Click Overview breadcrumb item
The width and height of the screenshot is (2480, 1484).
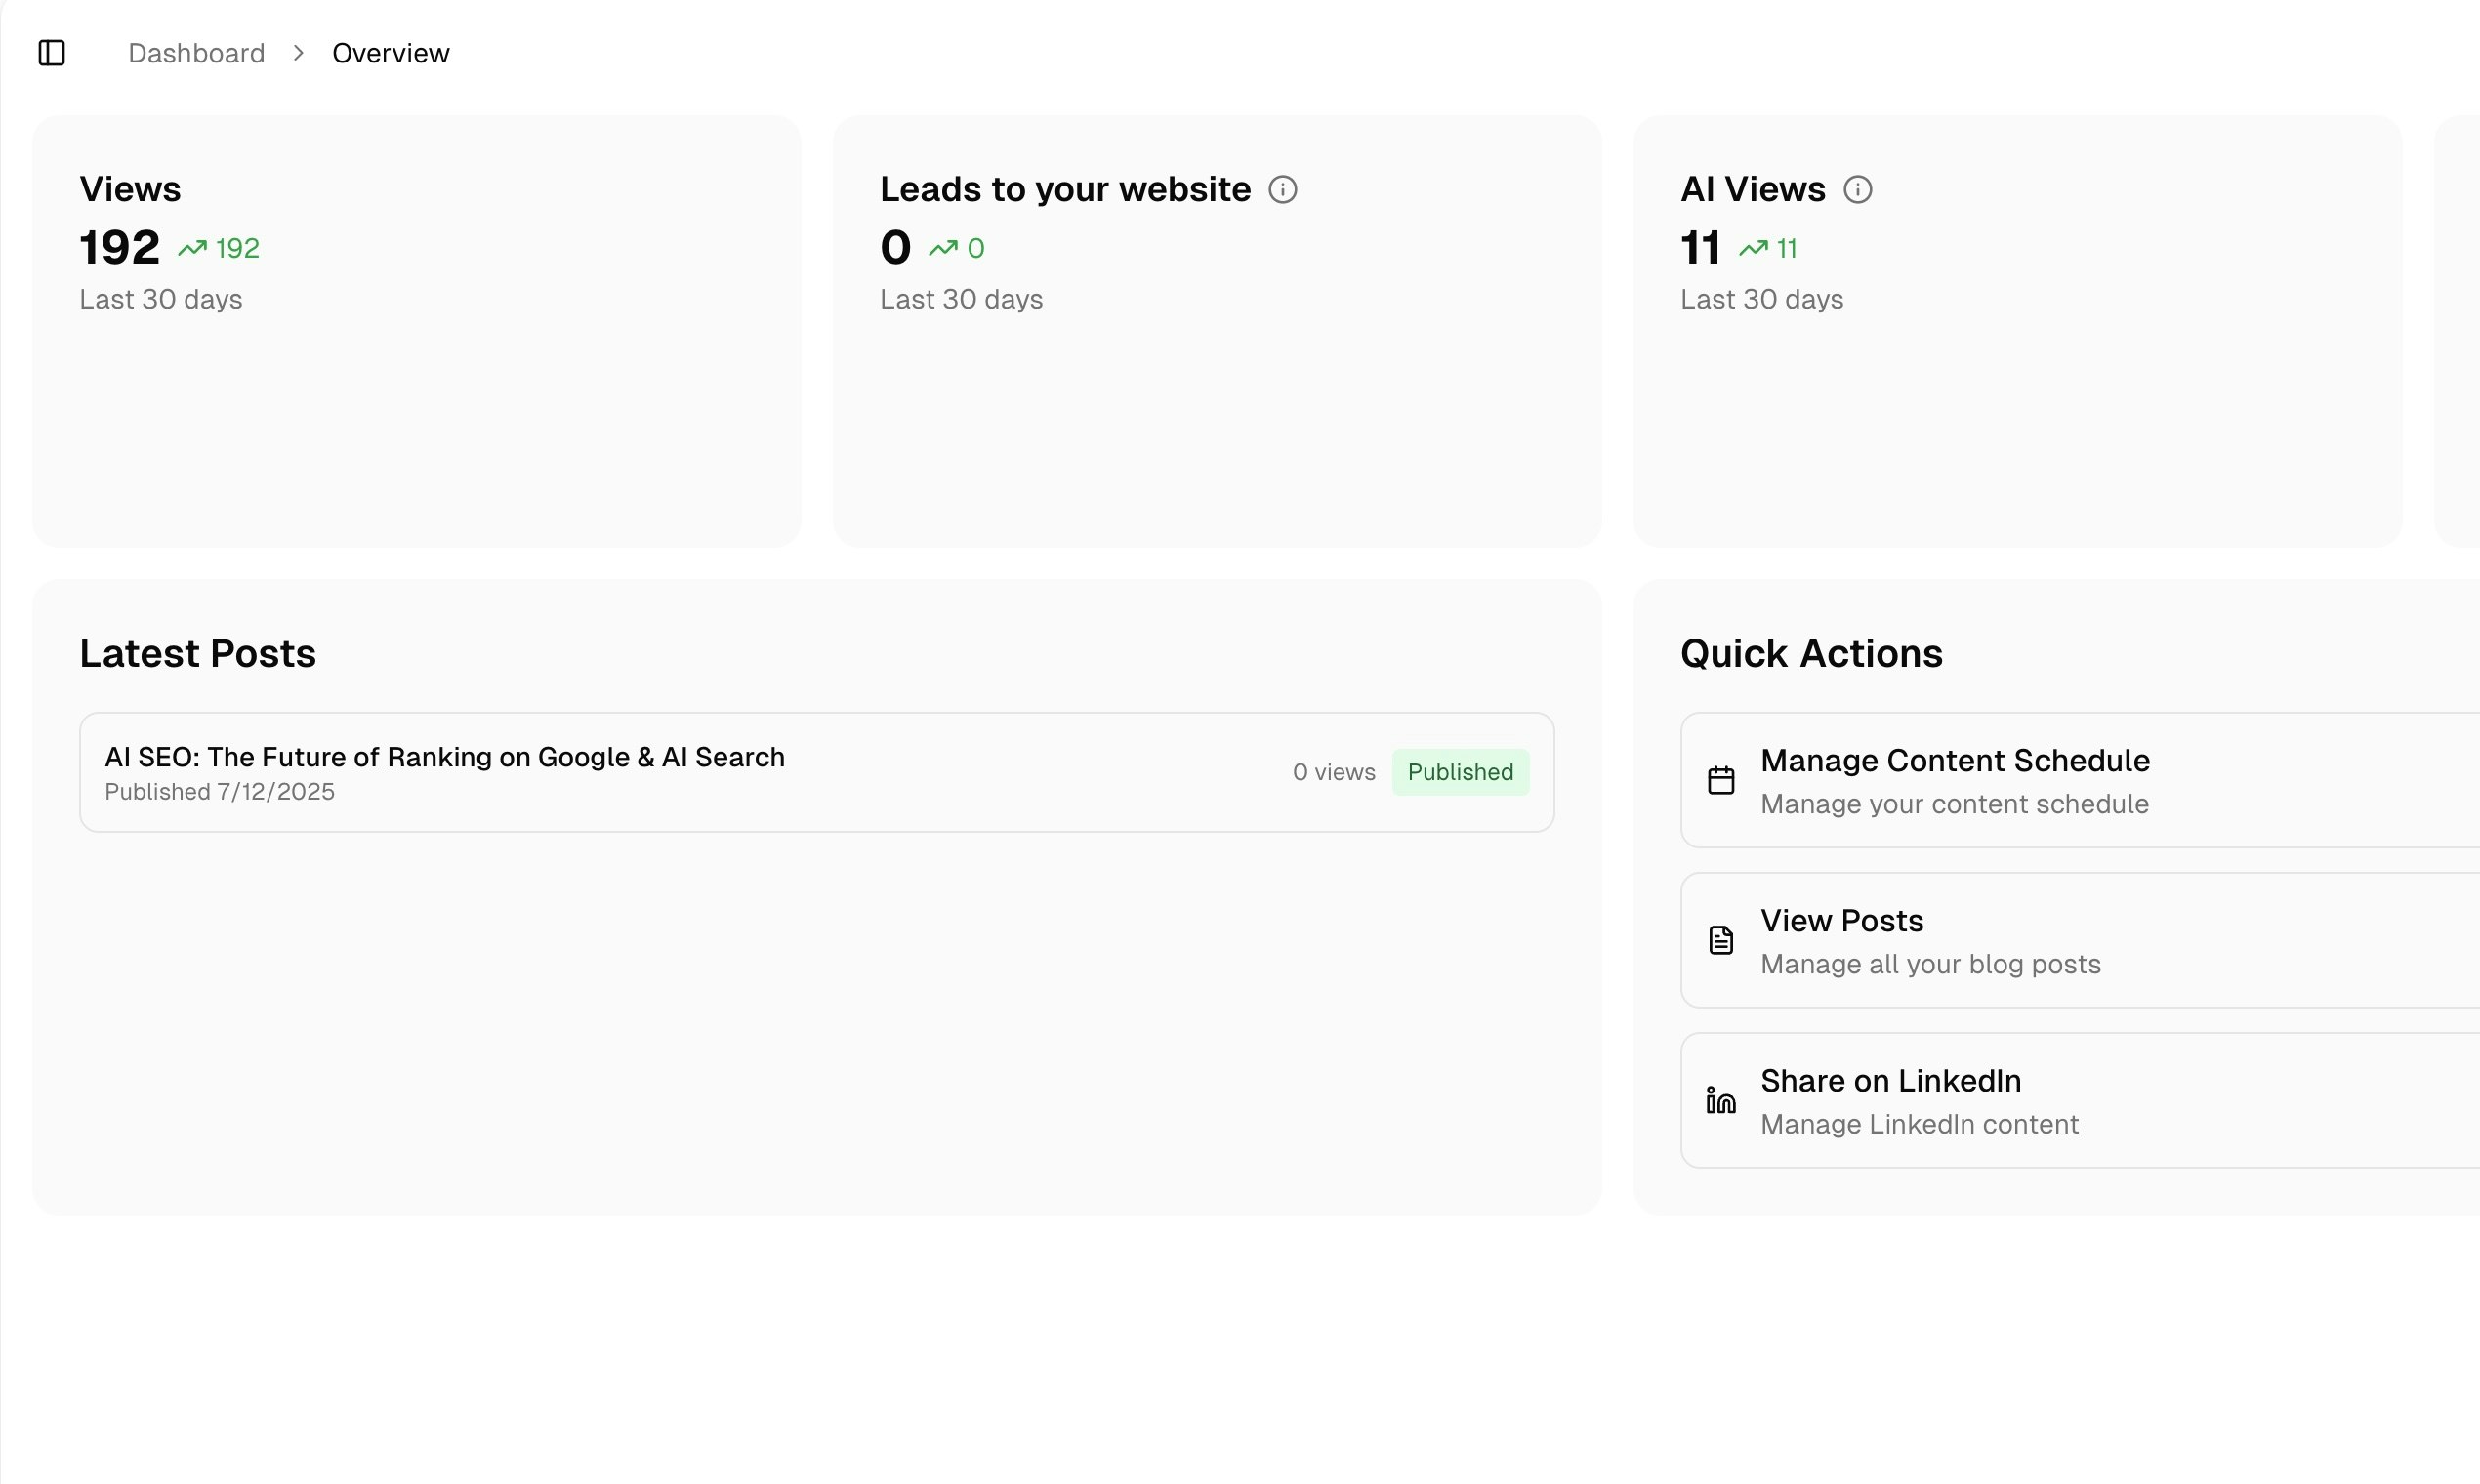click(x=390, y=53)
